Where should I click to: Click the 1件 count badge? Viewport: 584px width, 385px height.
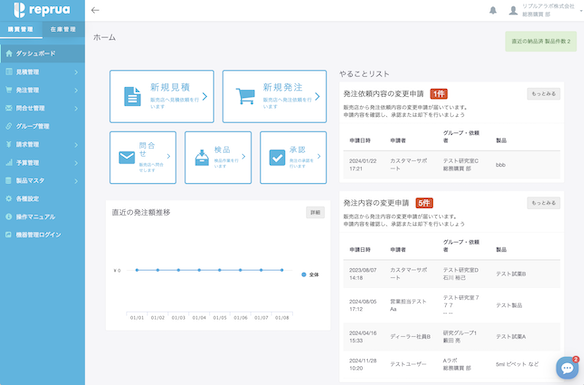coord(439,94)
